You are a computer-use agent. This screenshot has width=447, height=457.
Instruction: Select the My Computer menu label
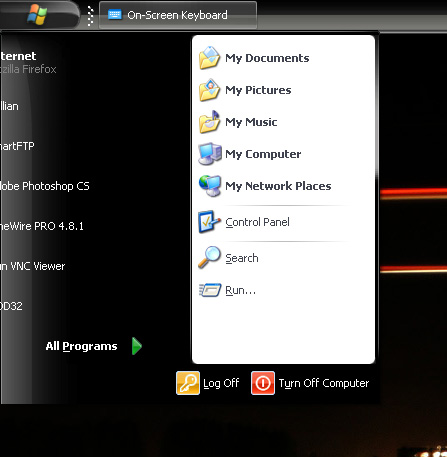[x=263, y=154]
